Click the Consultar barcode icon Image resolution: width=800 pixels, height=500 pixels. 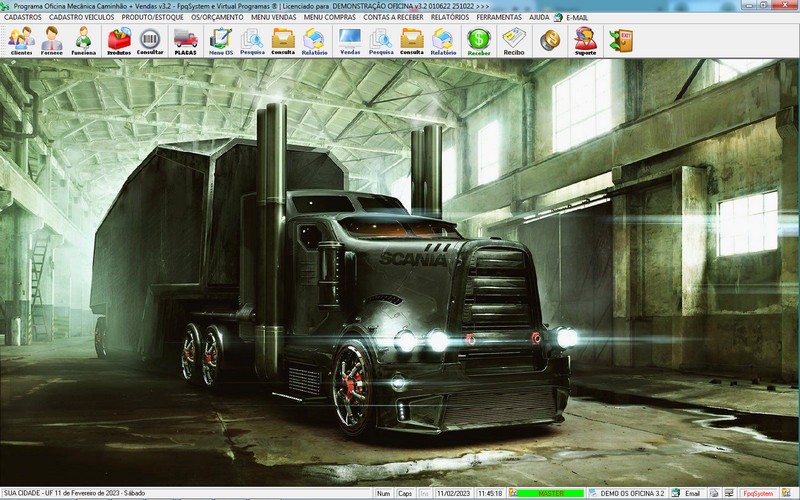[x=150, y=41]
